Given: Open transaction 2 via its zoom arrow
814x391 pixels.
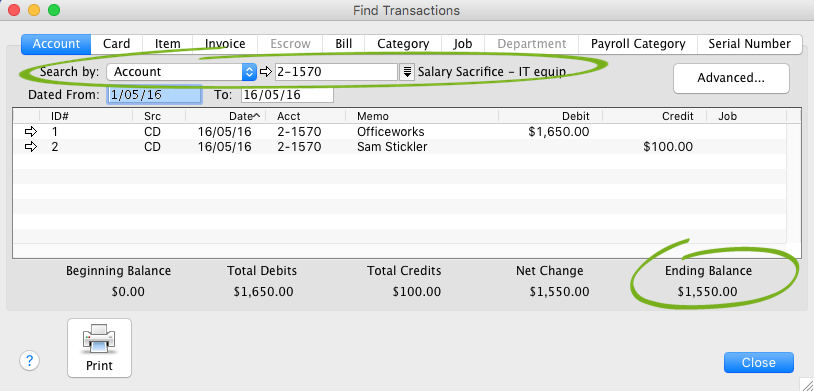Looking at the screenshot, I should click(x=31, y=147).
